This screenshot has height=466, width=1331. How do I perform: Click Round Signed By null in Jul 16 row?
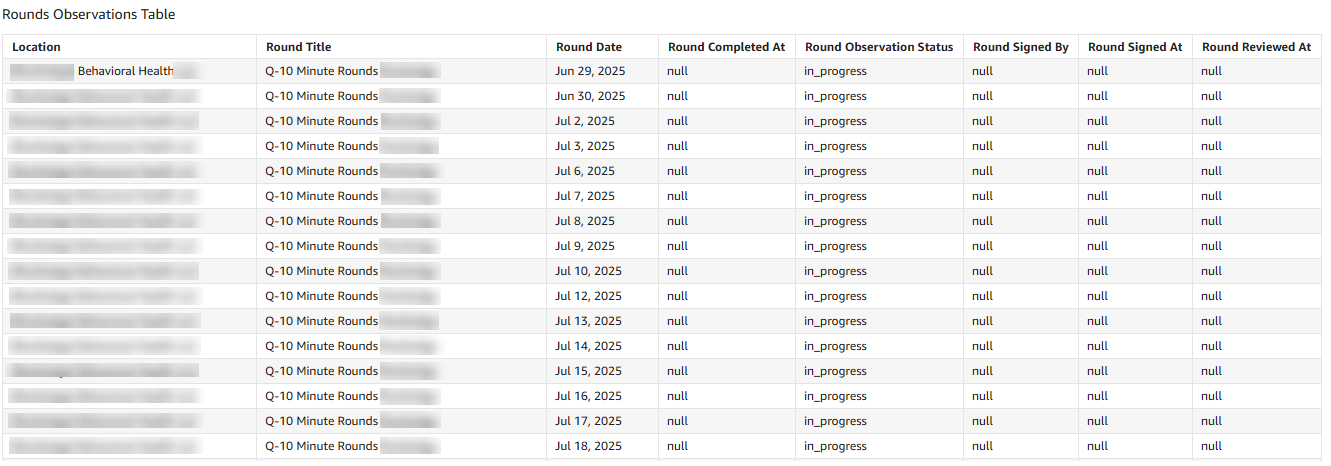(x=982, y=396)
